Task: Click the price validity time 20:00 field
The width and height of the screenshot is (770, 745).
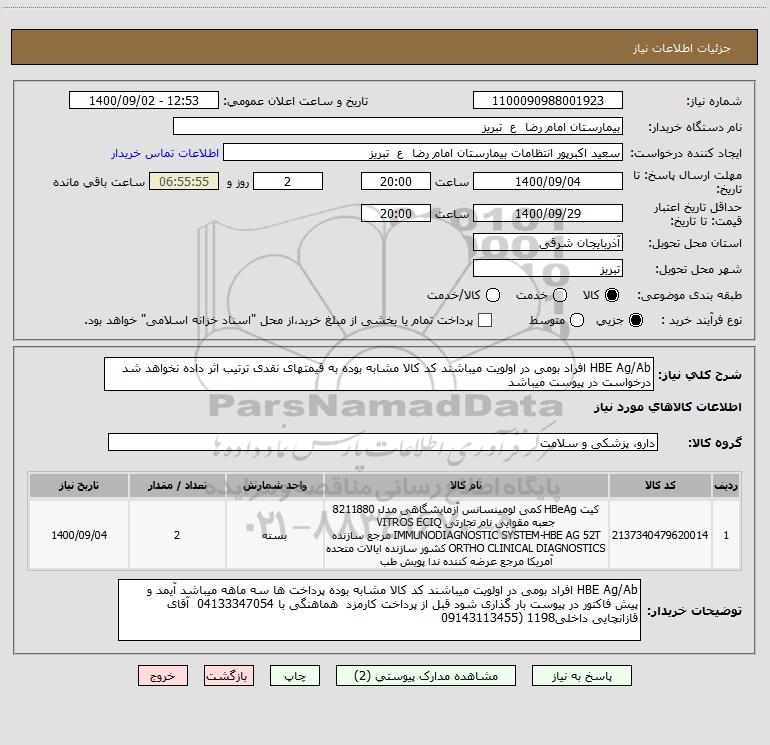Action: pyautogui.click(x=396, y=213)
